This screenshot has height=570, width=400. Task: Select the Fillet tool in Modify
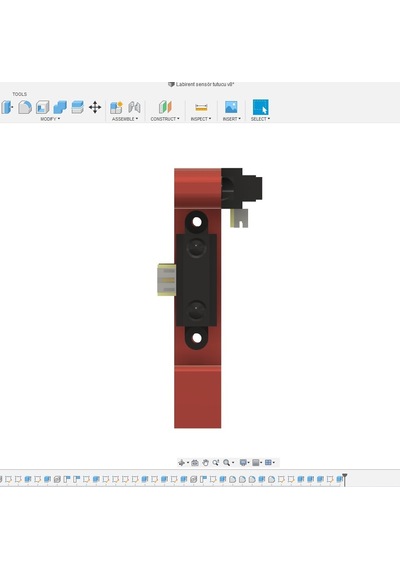tap(25, 107)
